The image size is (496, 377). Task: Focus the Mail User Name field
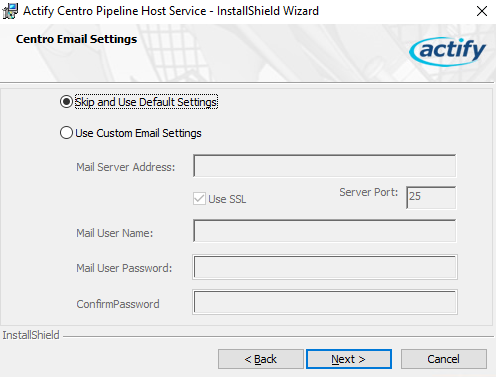point(324,231)
